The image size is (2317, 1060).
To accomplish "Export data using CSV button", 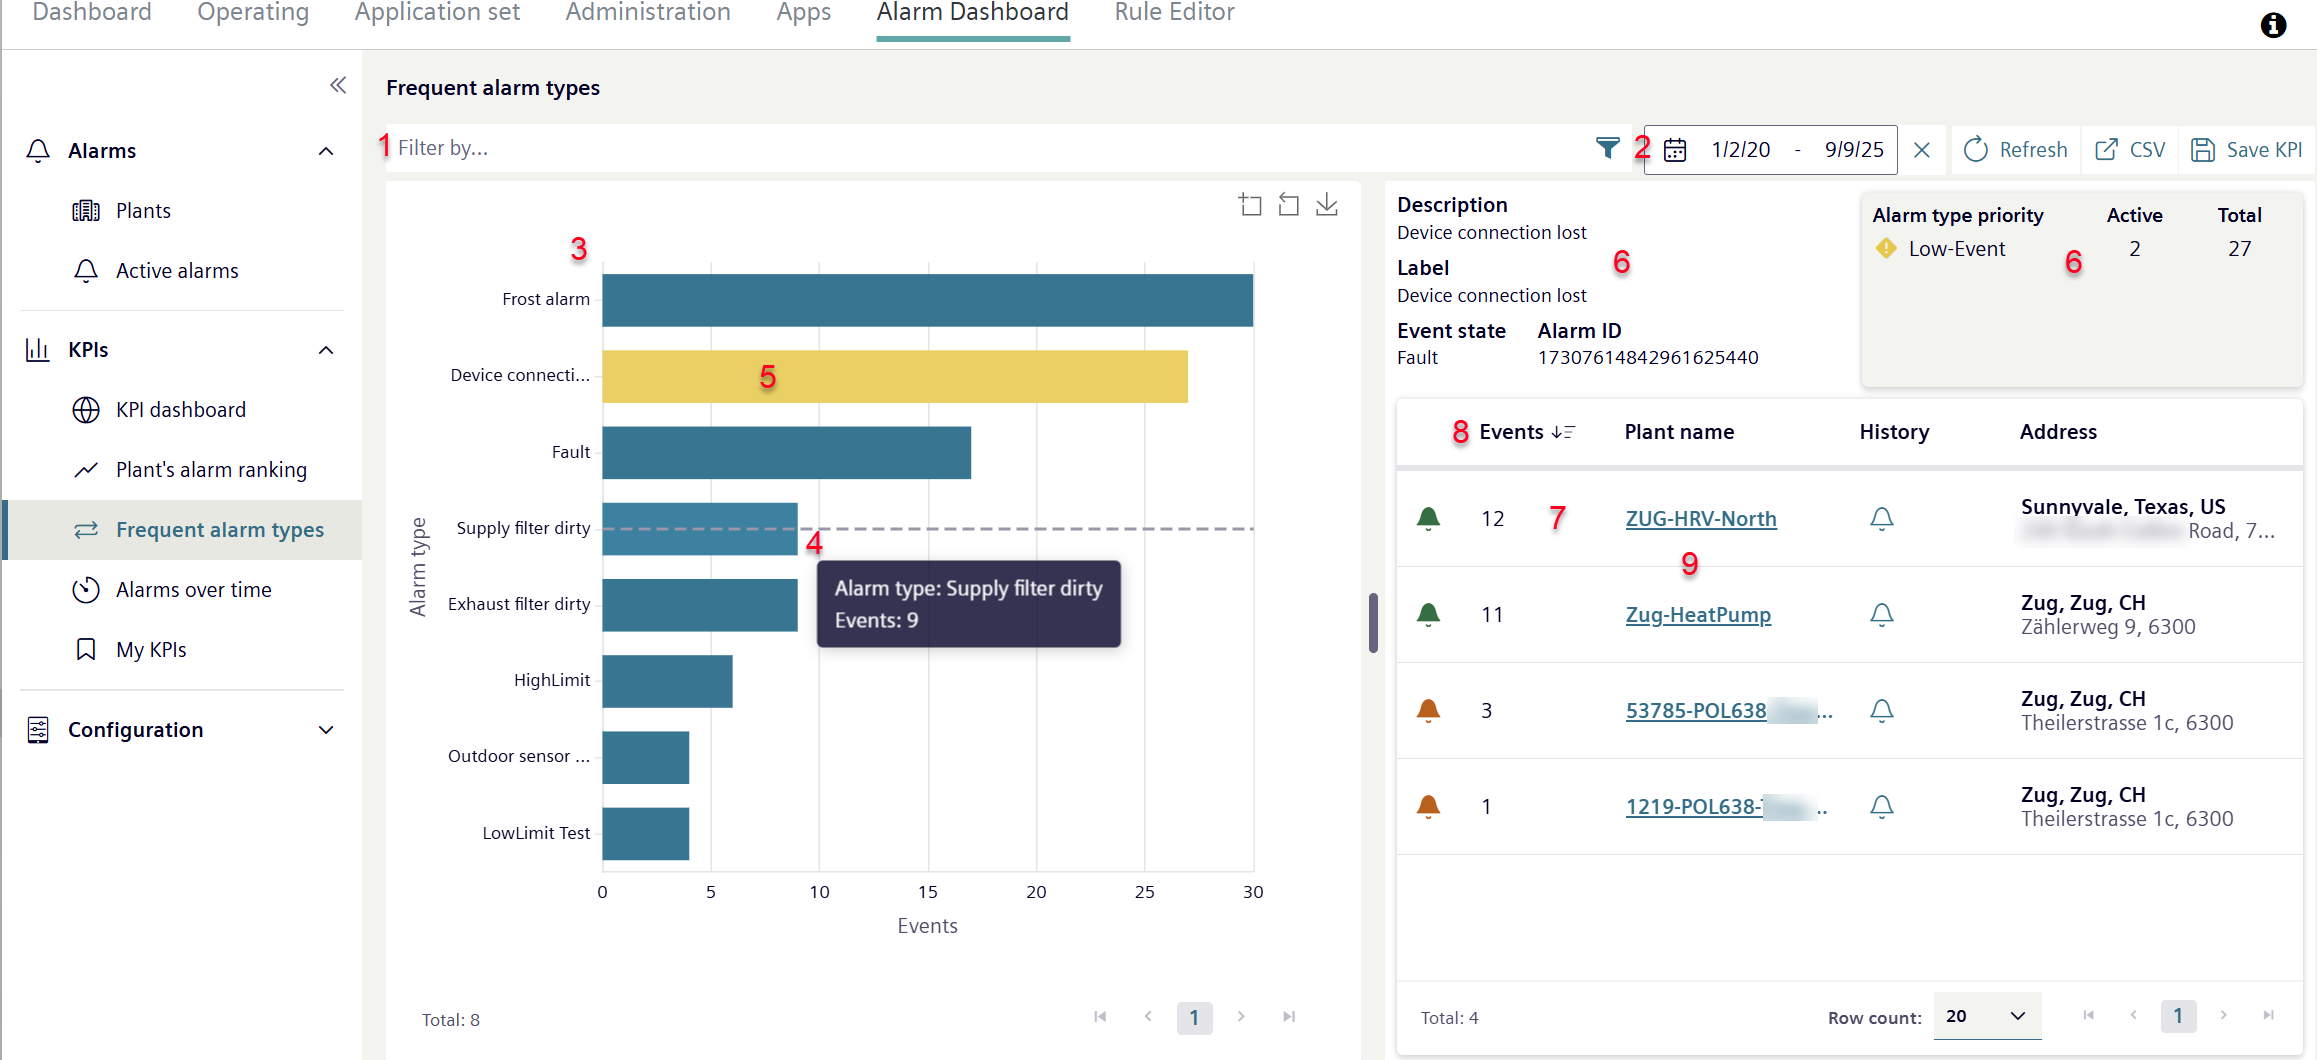I will (x=2131, y=150).
